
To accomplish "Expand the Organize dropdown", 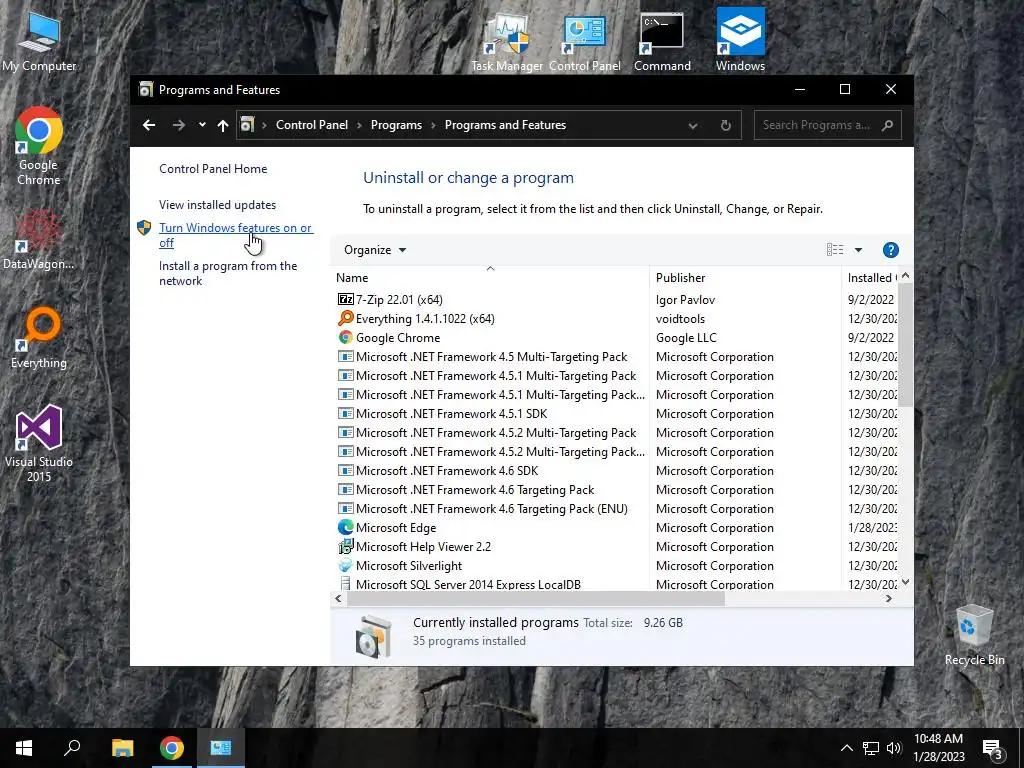I will coord(375,250).
